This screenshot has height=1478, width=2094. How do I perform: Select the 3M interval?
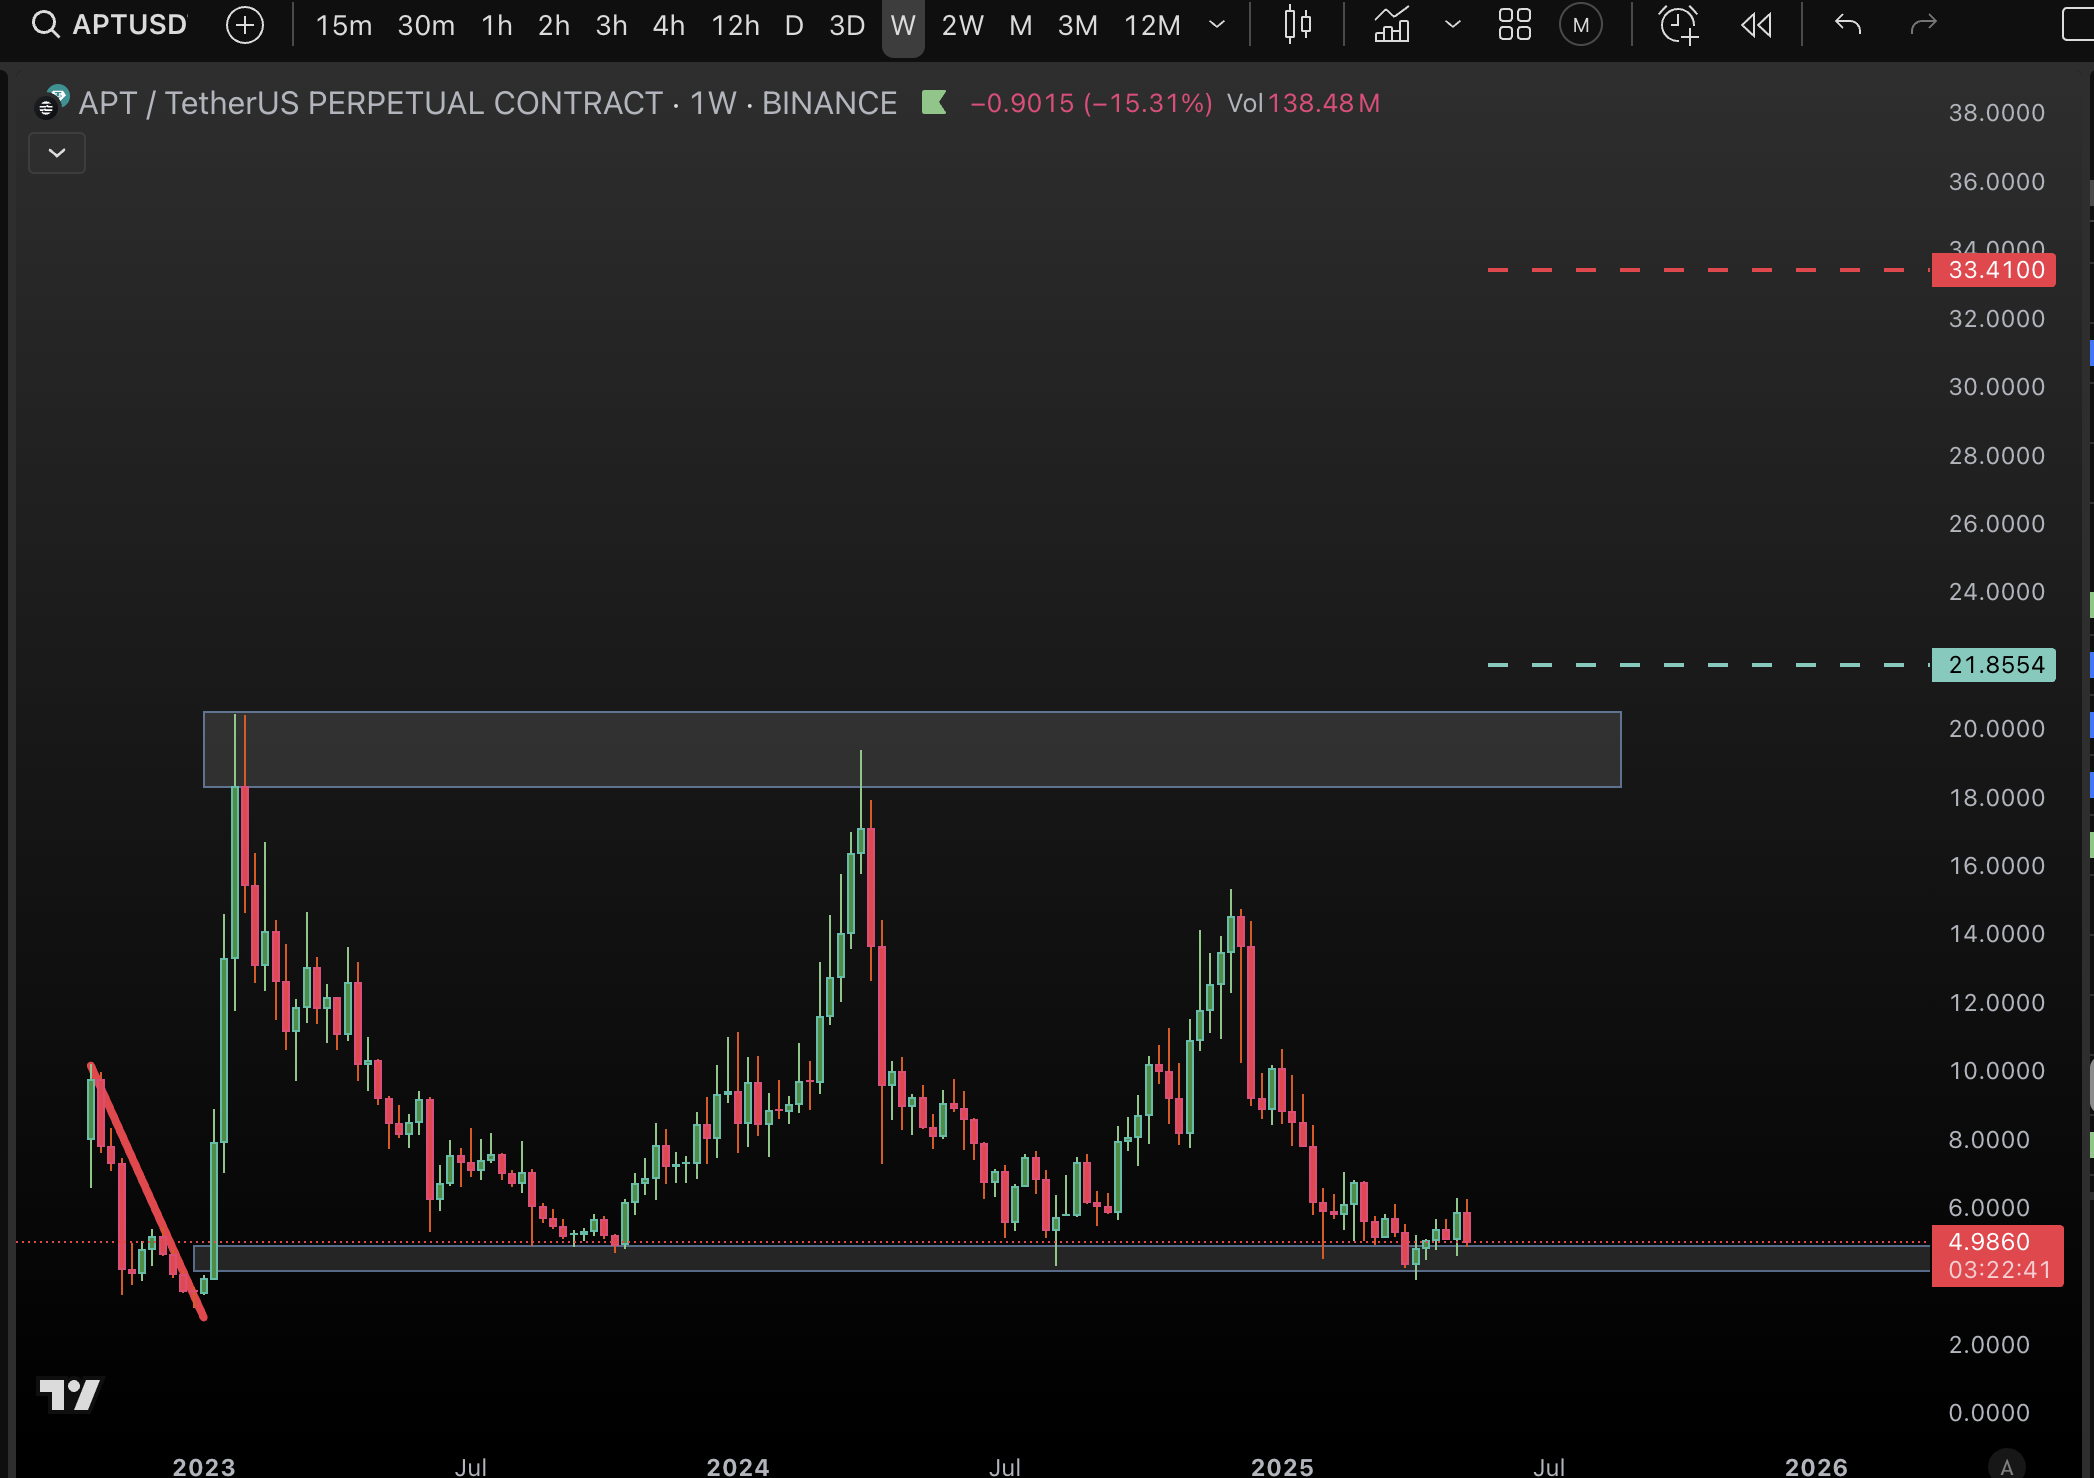[1078, 25]
